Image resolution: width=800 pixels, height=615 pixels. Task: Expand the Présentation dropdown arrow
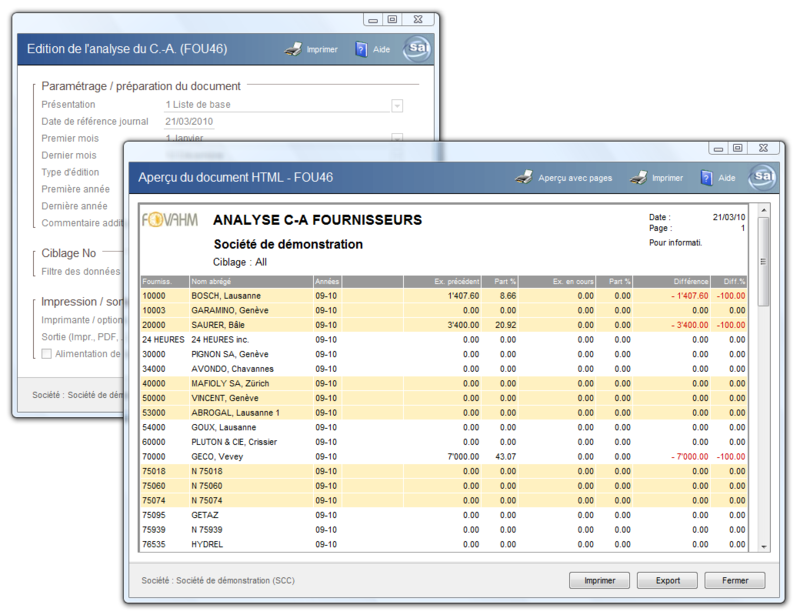pos(397,105)
